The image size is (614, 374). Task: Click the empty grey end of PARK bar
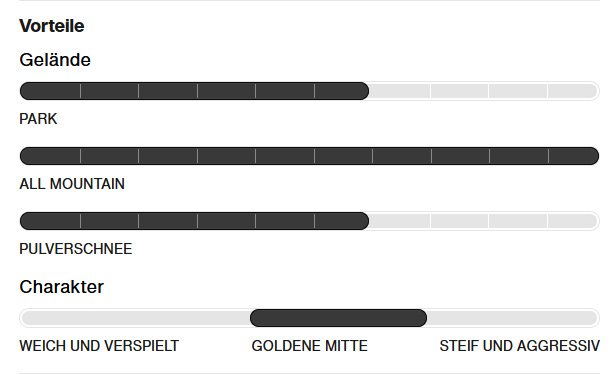484,91
